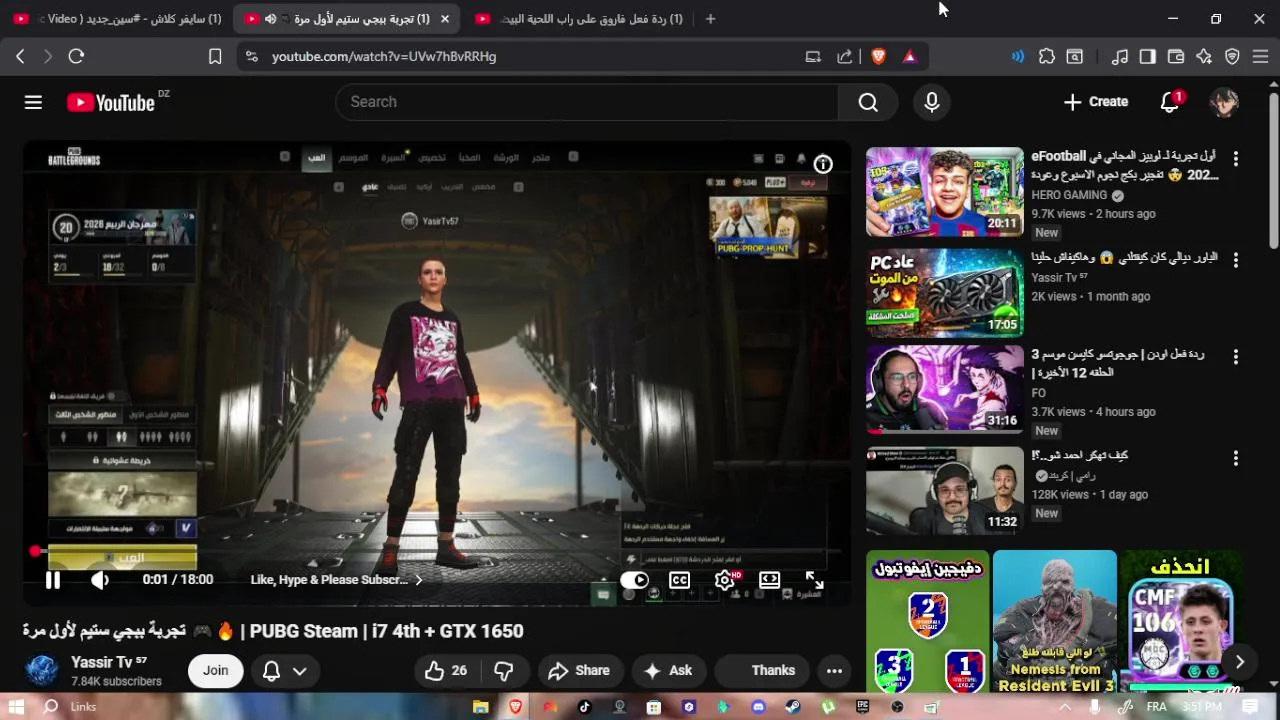The width and height of the screenshot is (1280, 720).
Task: Open the account avatar menu
Action: (x=1224, y=102)
